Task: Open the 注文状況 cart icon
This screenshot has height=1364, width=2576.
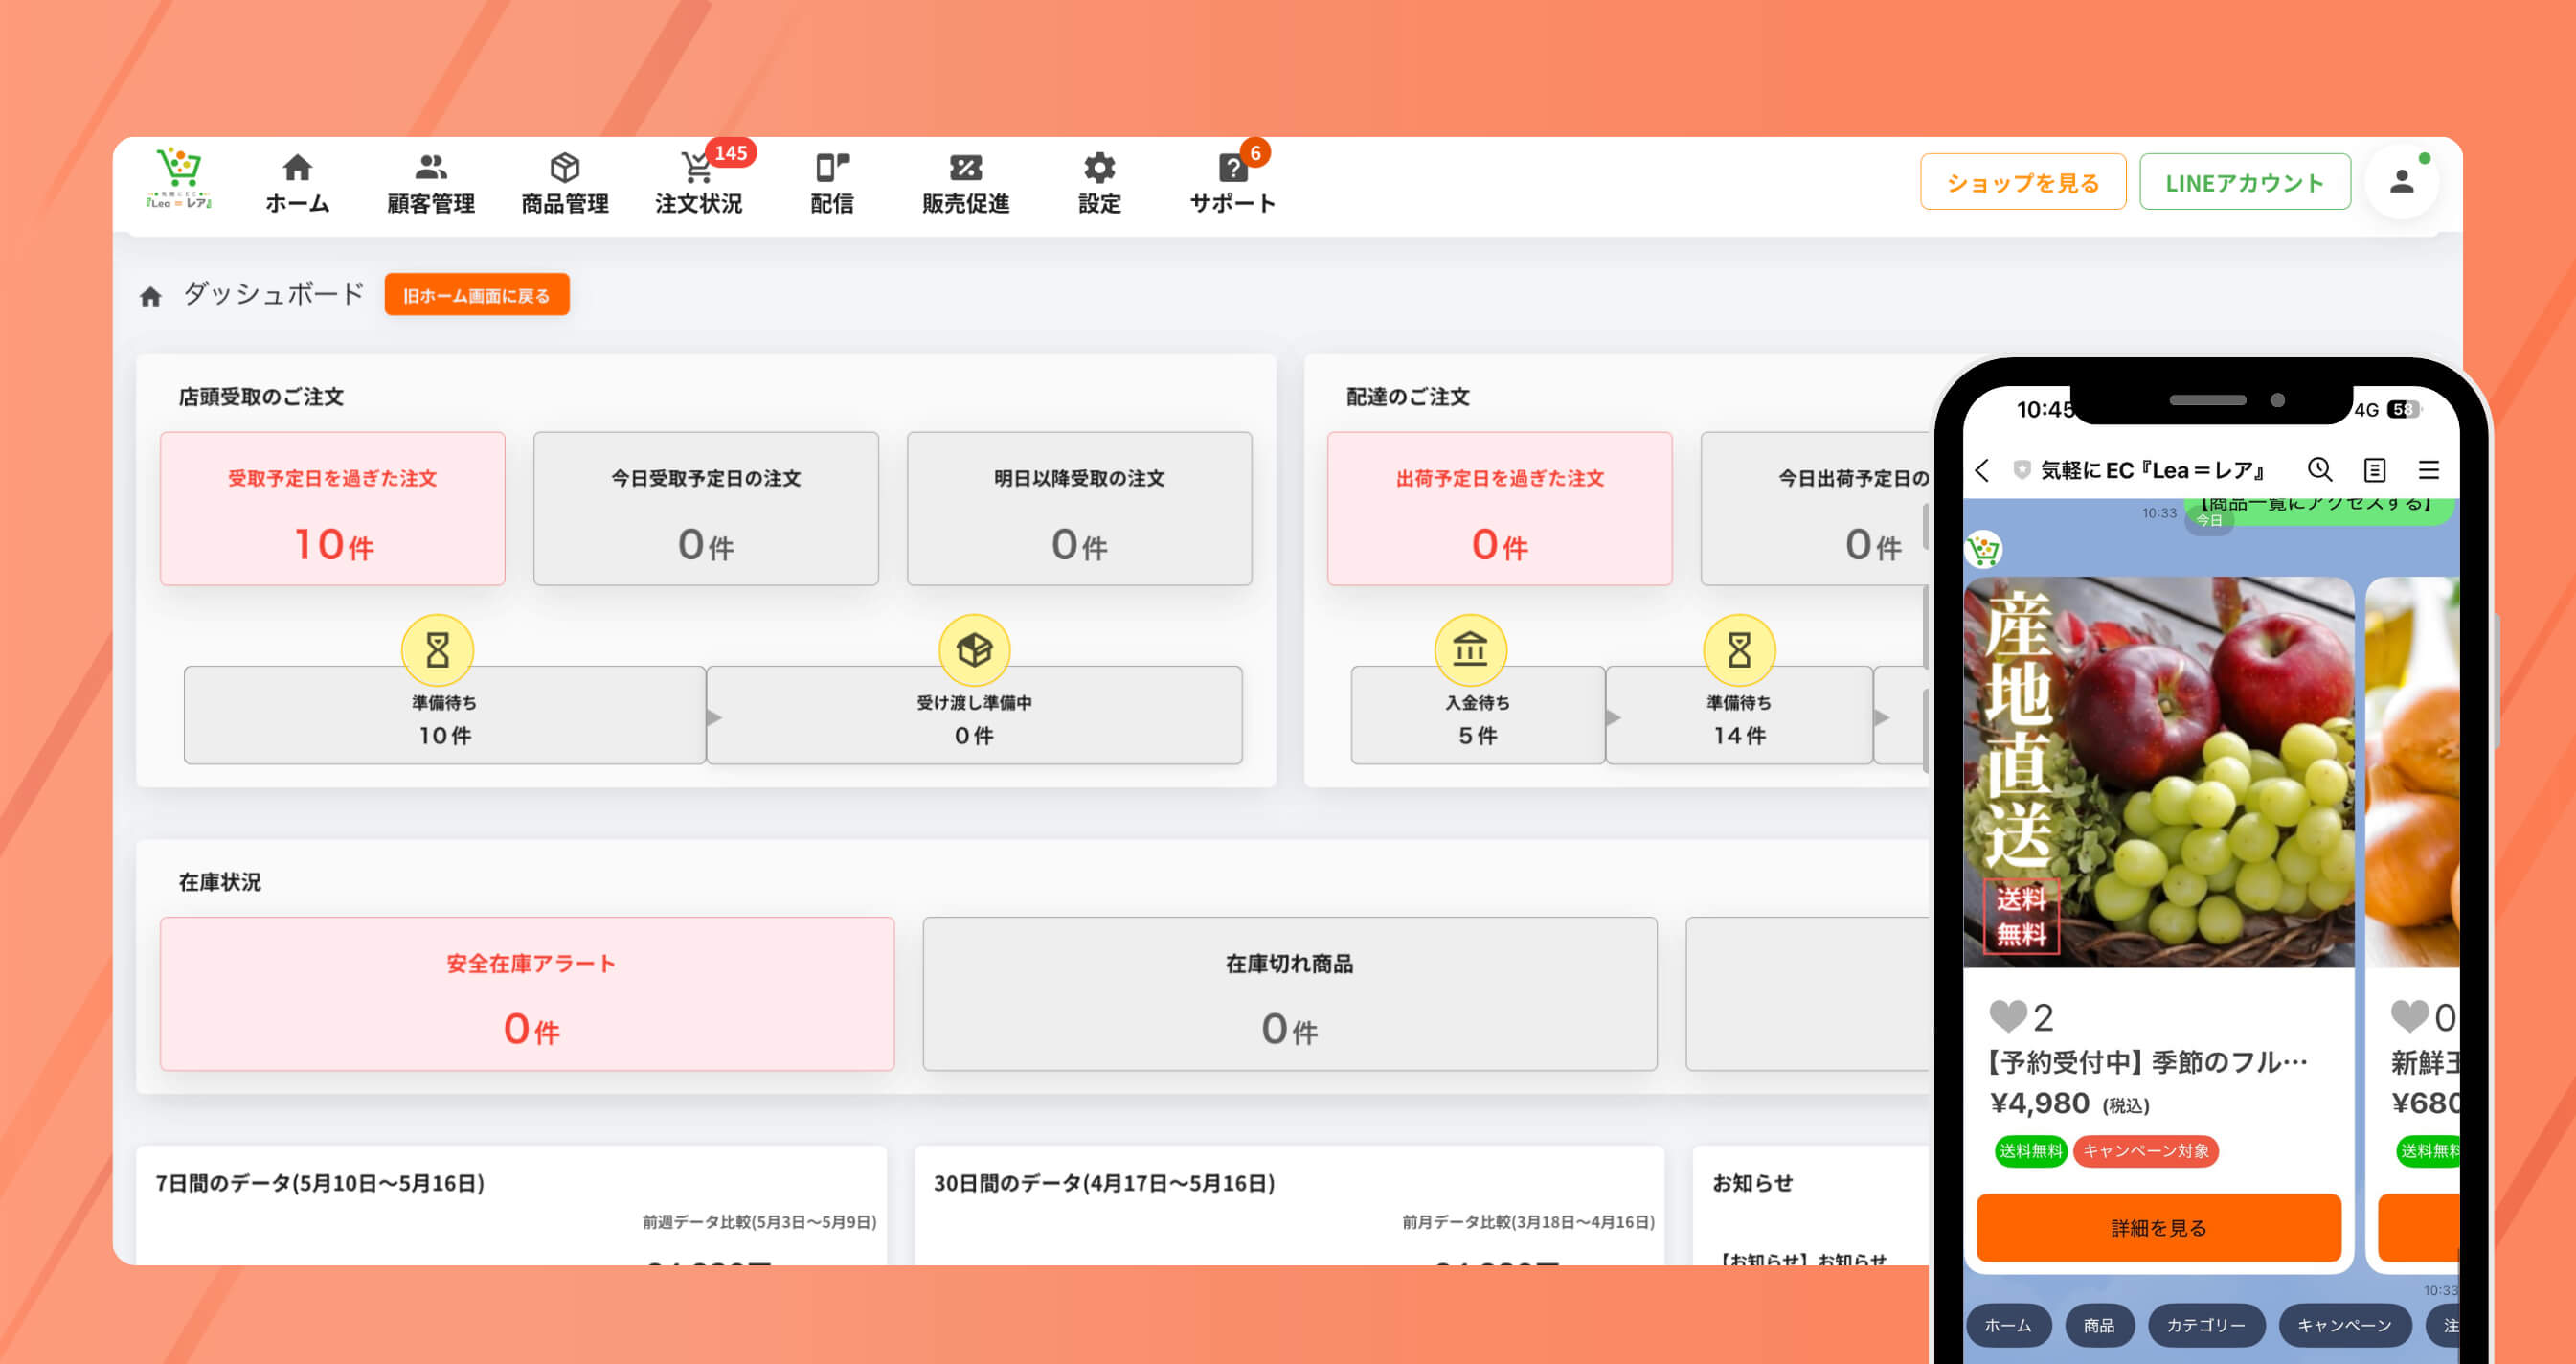Action: click(696, 167)
